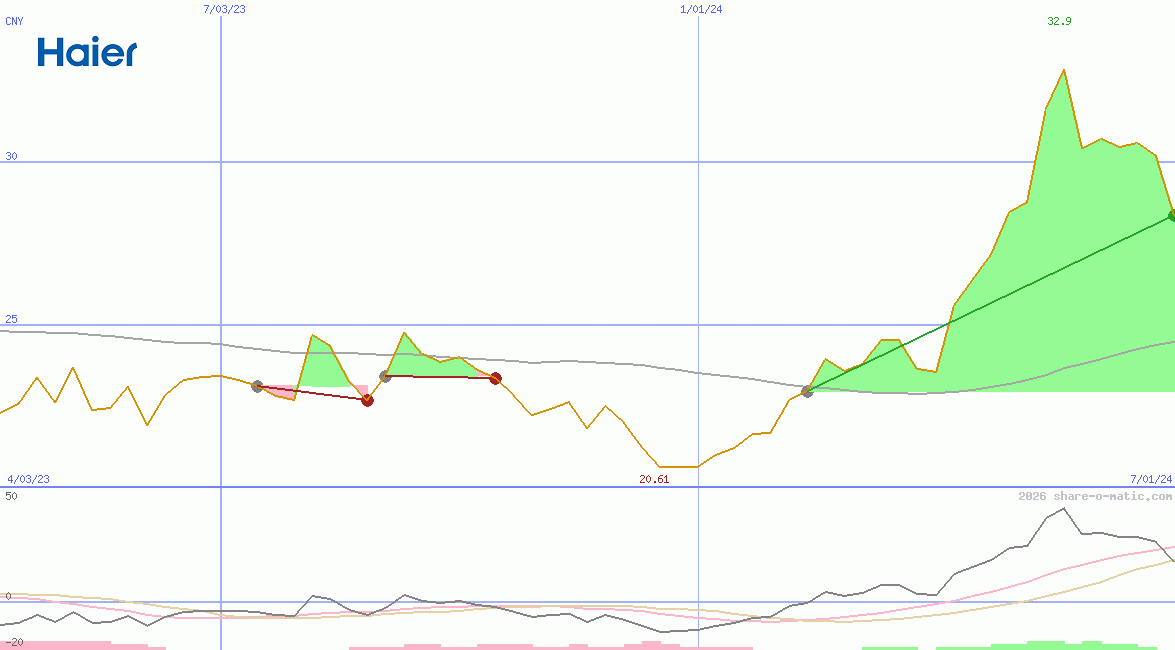Click the CNY currency label
Image resolution: width=1175 pixels, height=650 pixels.
[x=14, y=21]
